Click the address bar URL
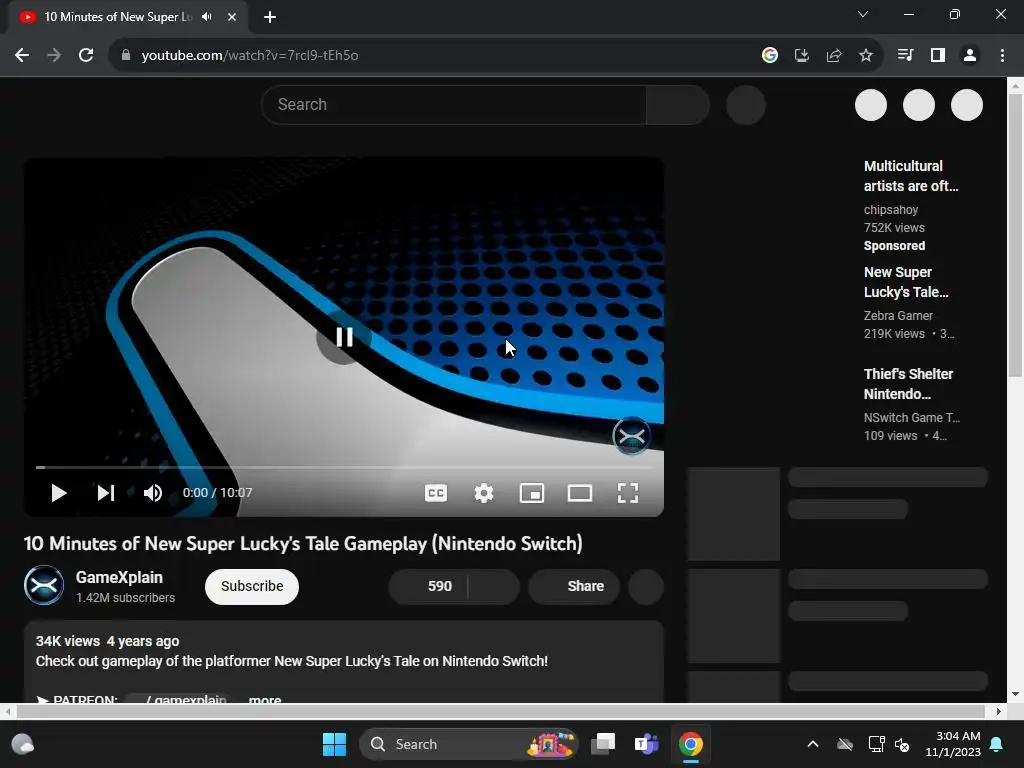This screenshot has width=1024, height=768. pyautogui.click(x=249, y=56)
